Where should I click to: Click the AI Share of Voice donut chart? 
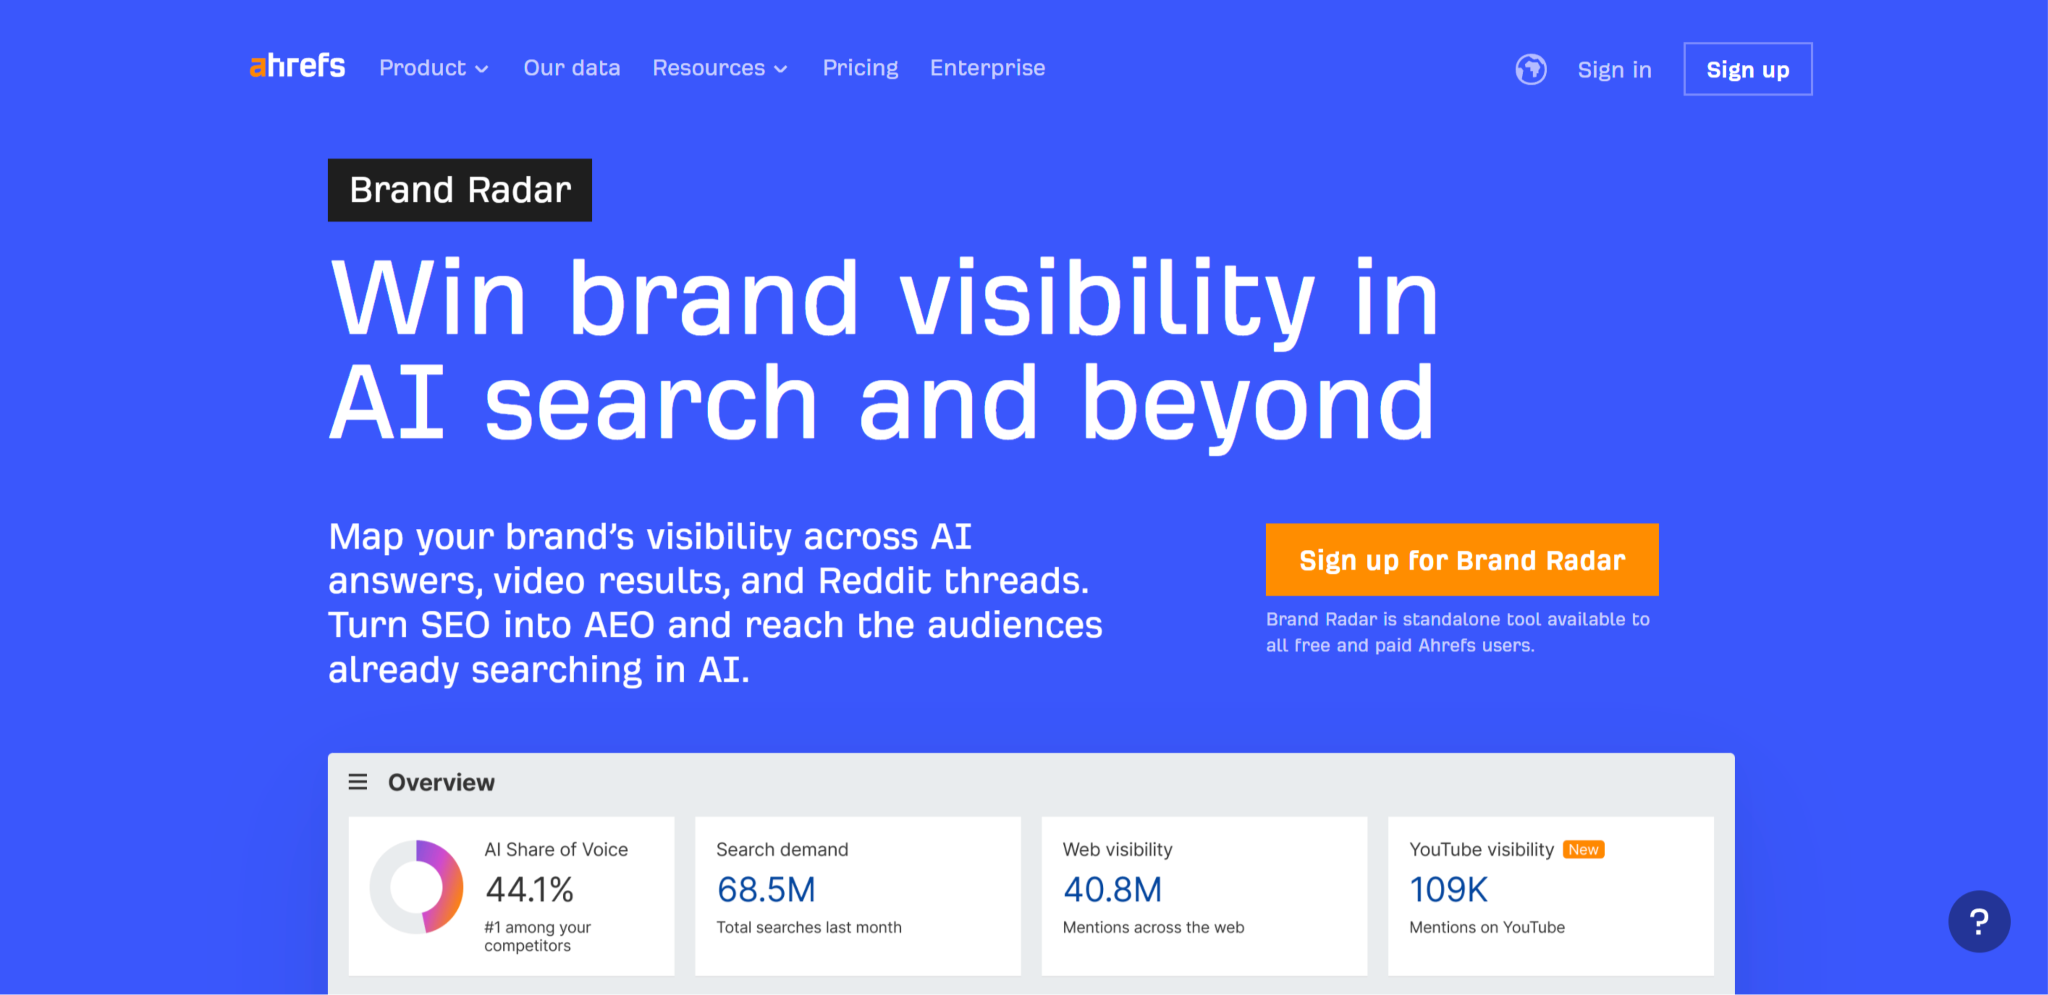(415, 888)
